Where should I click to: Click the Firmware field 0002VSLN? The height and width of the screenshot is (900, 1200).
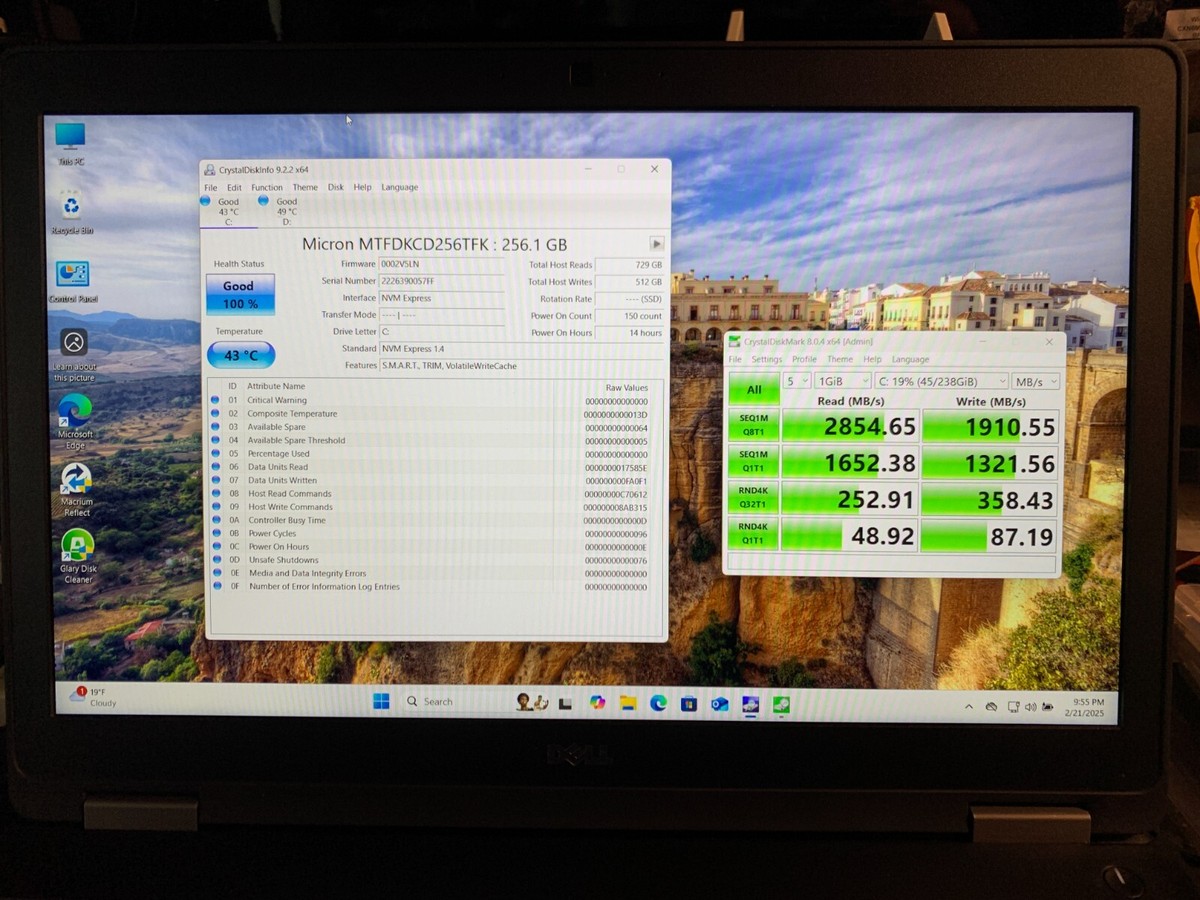(x=441, y=264)
